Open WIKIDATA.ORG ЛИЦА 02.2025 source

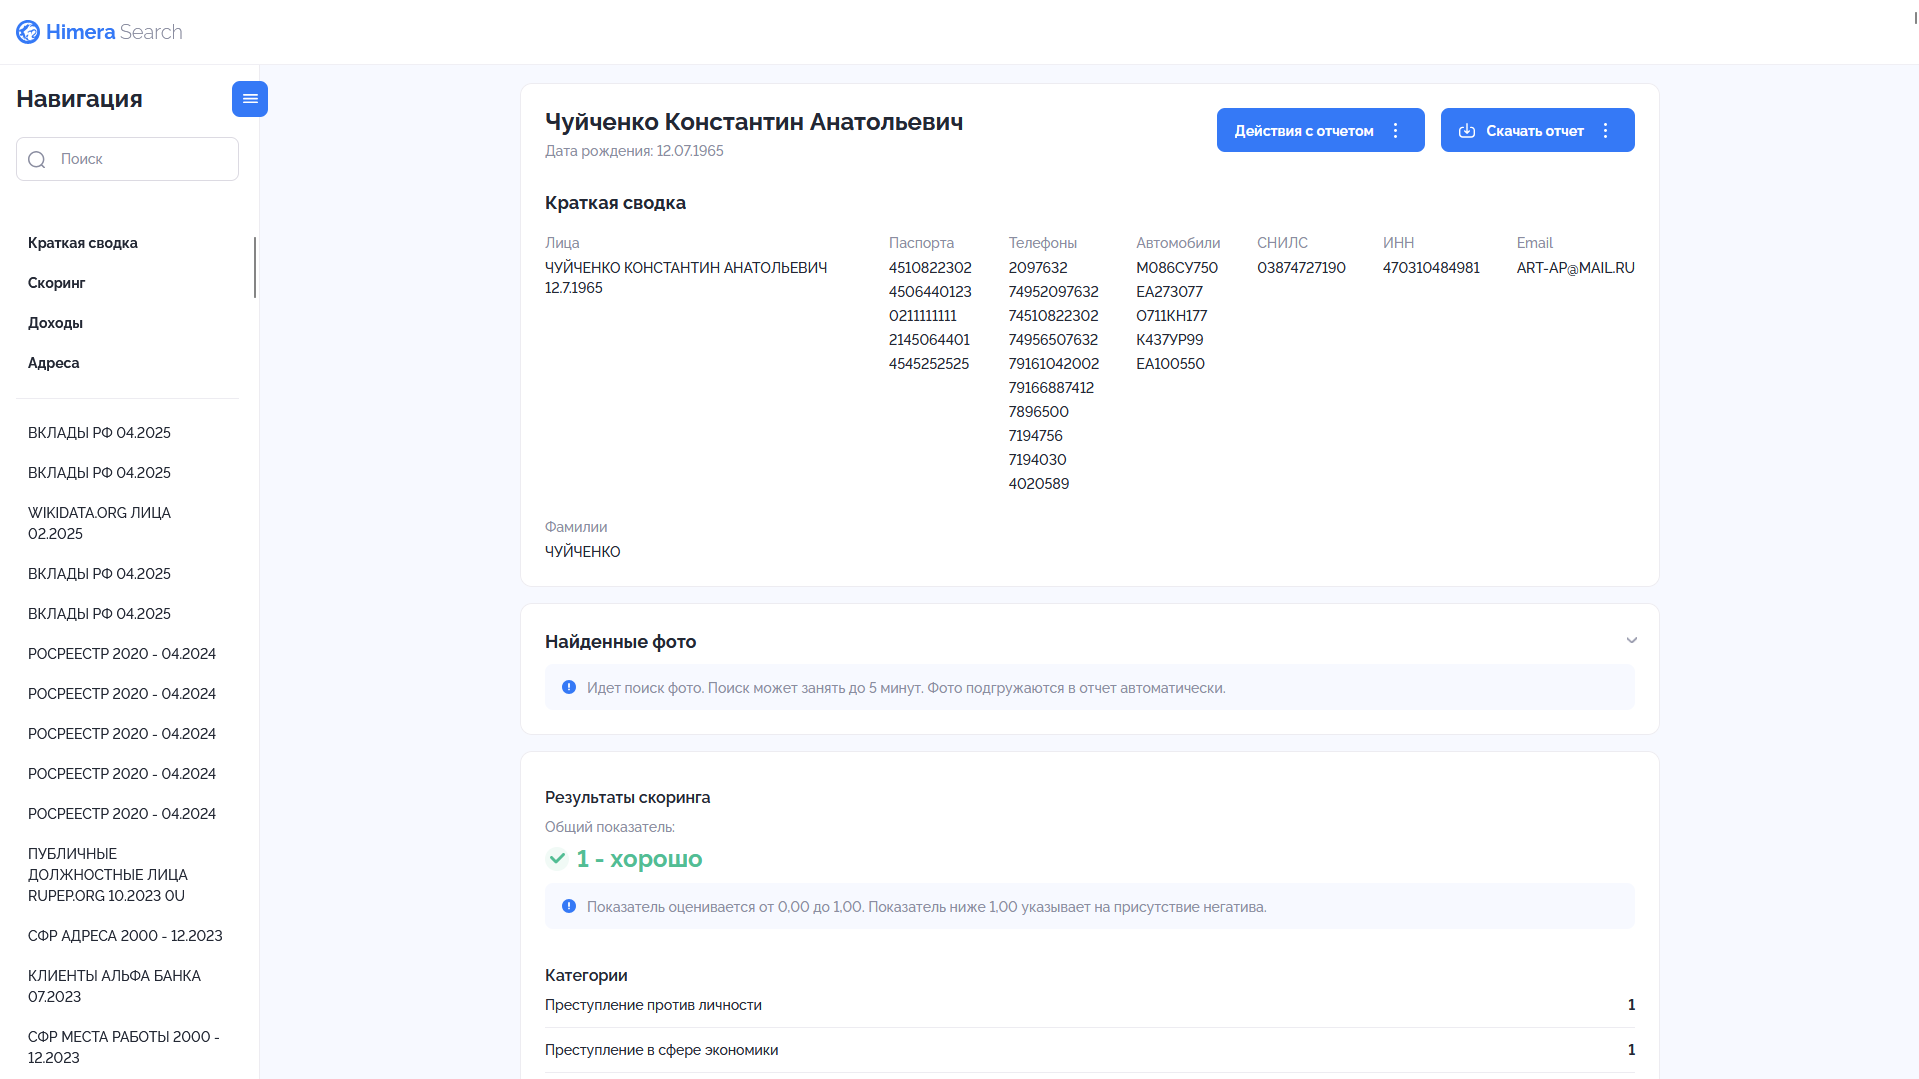coord(100,523)
